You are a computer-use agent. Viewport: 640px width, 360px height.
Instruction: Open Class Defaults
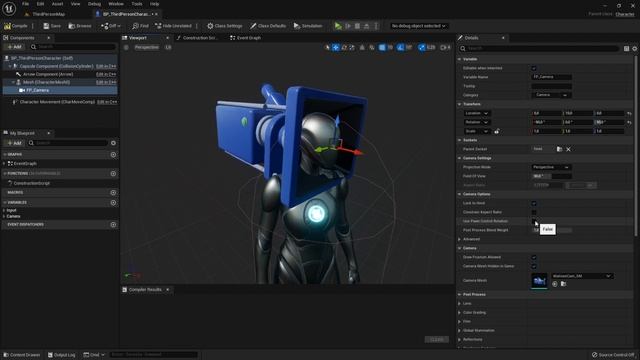click(268, 26)
